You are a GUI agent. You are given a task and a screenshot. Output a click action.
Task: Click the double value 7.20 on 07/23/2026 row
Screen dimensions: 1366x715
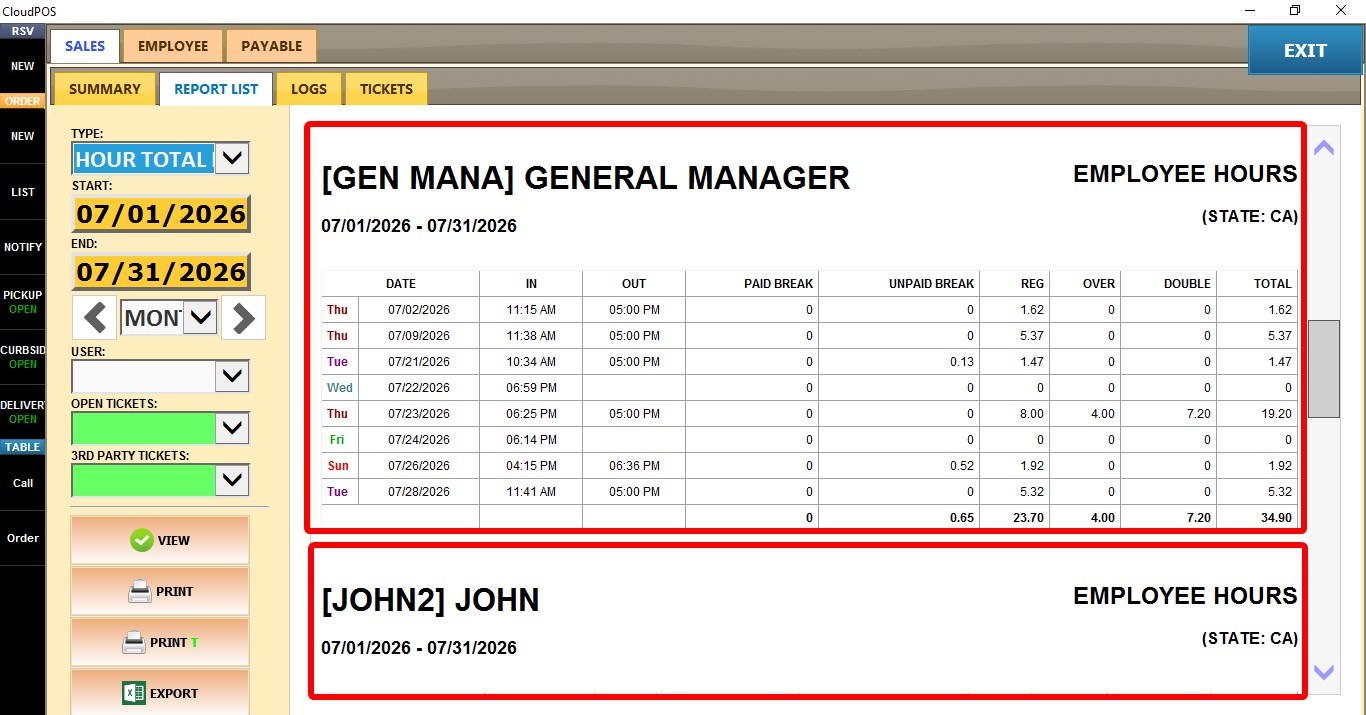pos(1168,414)
